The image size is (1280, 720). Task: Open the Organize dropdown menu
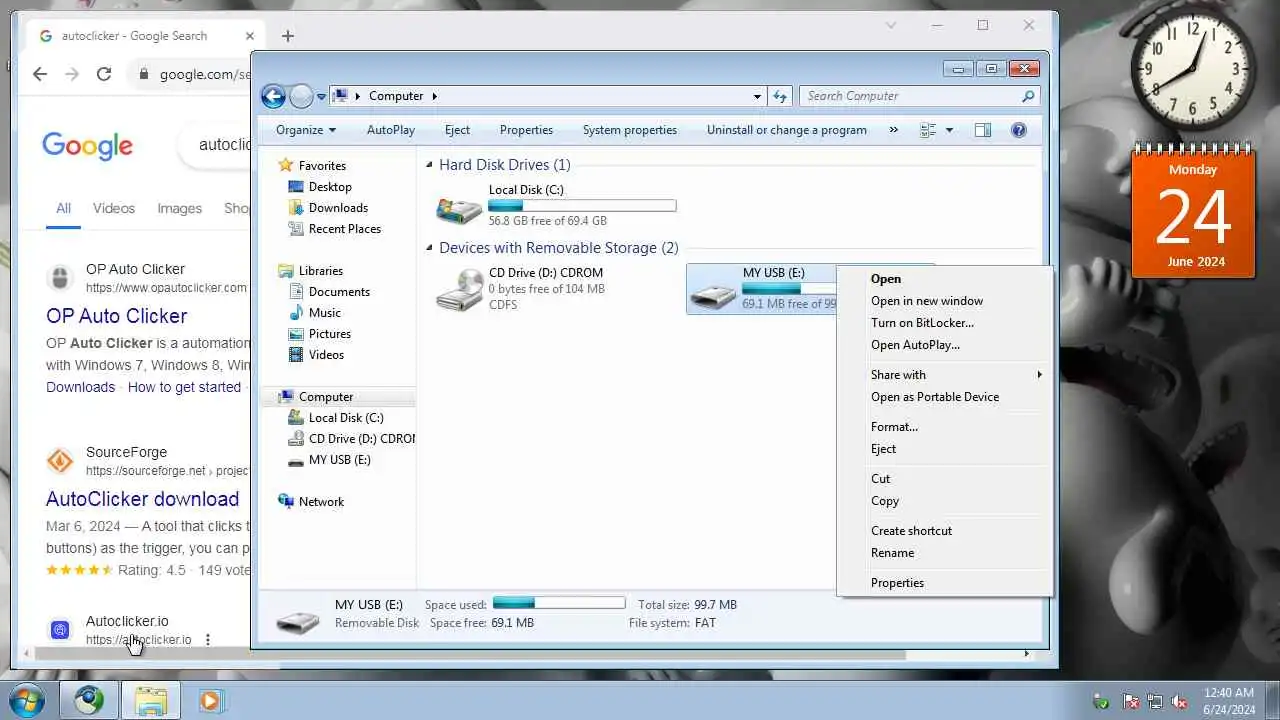306,130
